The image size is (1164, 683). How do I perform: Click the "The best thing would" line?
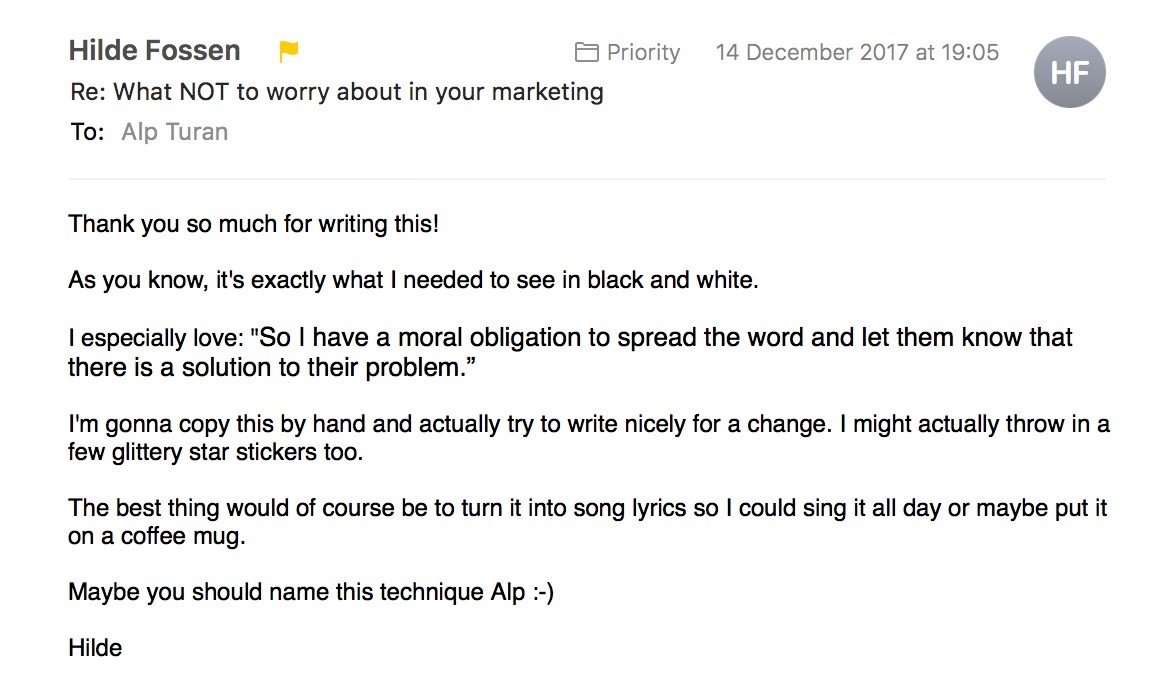pos(587,508)
